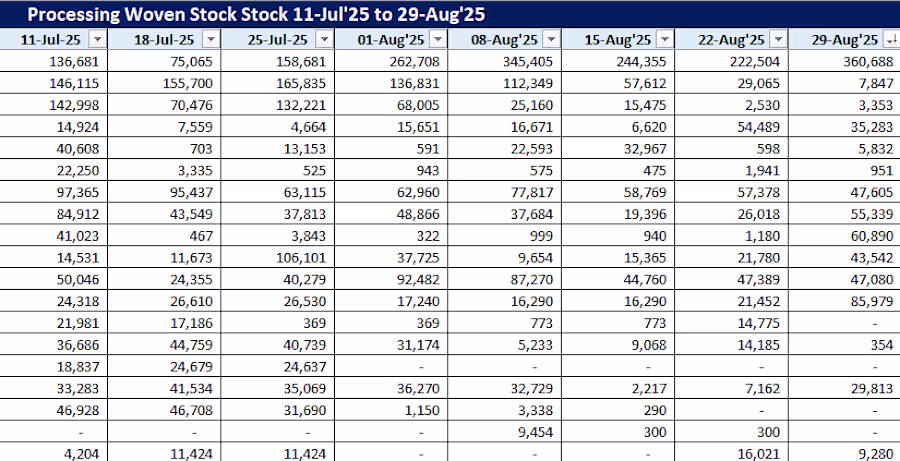Viewport: 900px width, 461px height.
Task: Open the 25-Jul-25 column filter dropdown
Action: tap(324, 39)
